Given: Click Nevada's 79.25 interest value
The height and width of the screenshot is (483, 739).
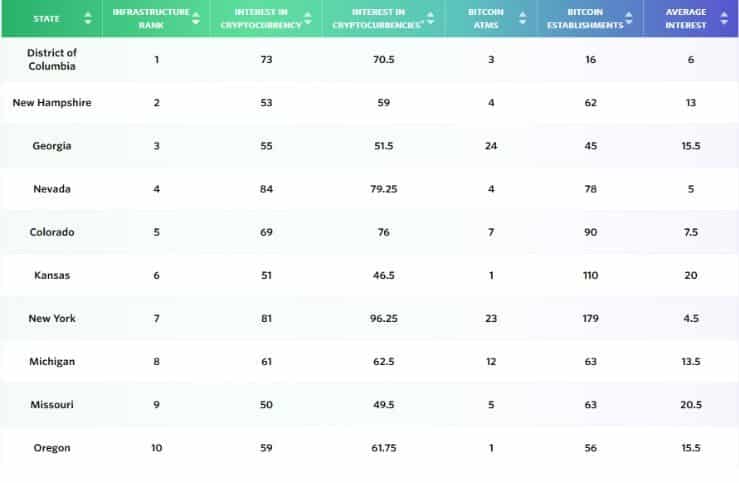Looking at the screenshot, I should (x=383, y=189).
